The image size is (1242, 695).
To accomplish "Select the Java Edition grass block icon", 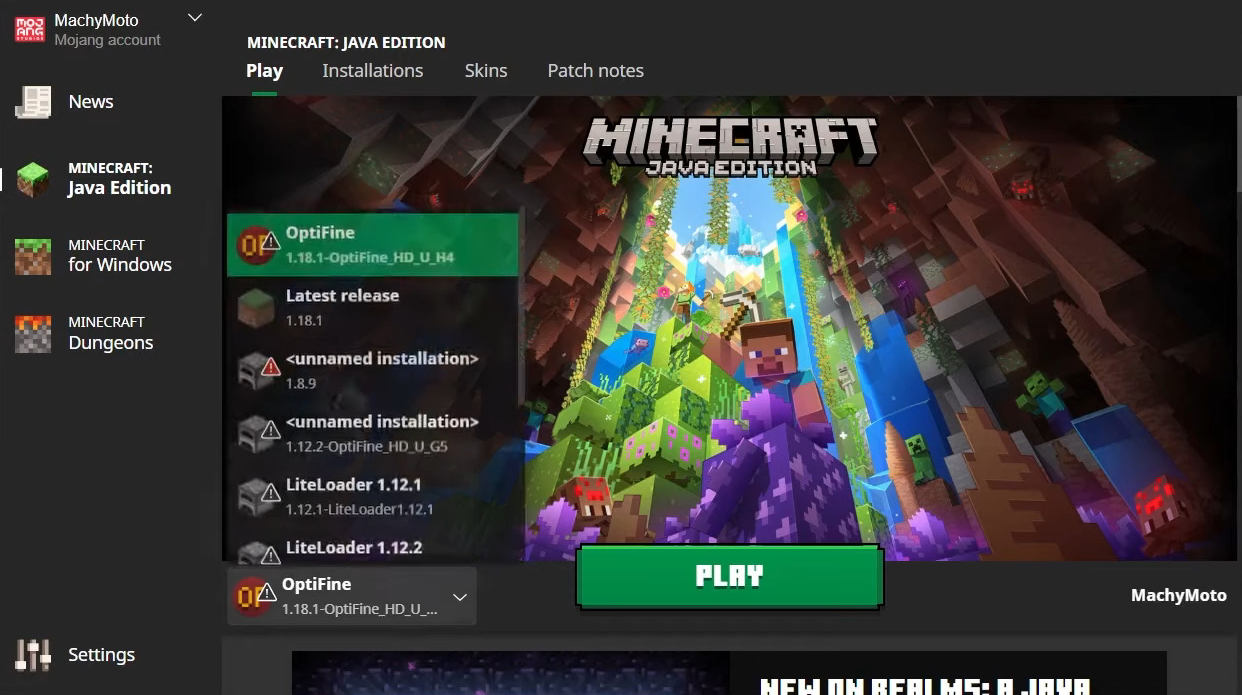I will point(33,179).
